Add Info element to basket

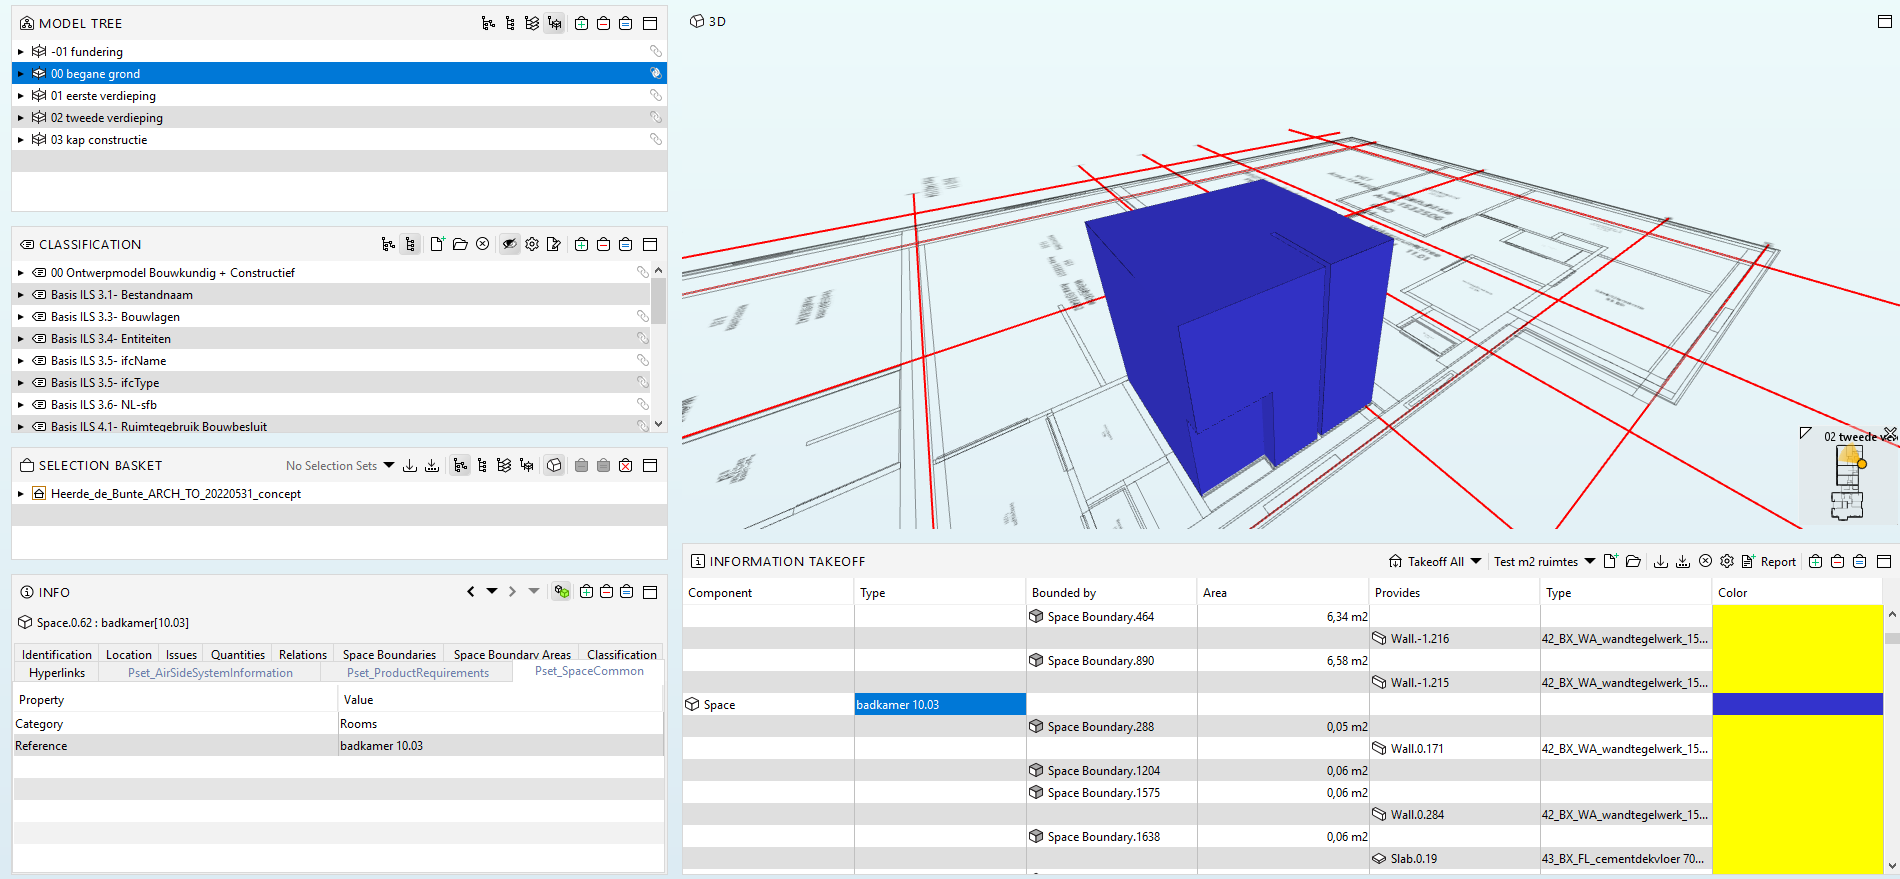(x=586, y=592)
